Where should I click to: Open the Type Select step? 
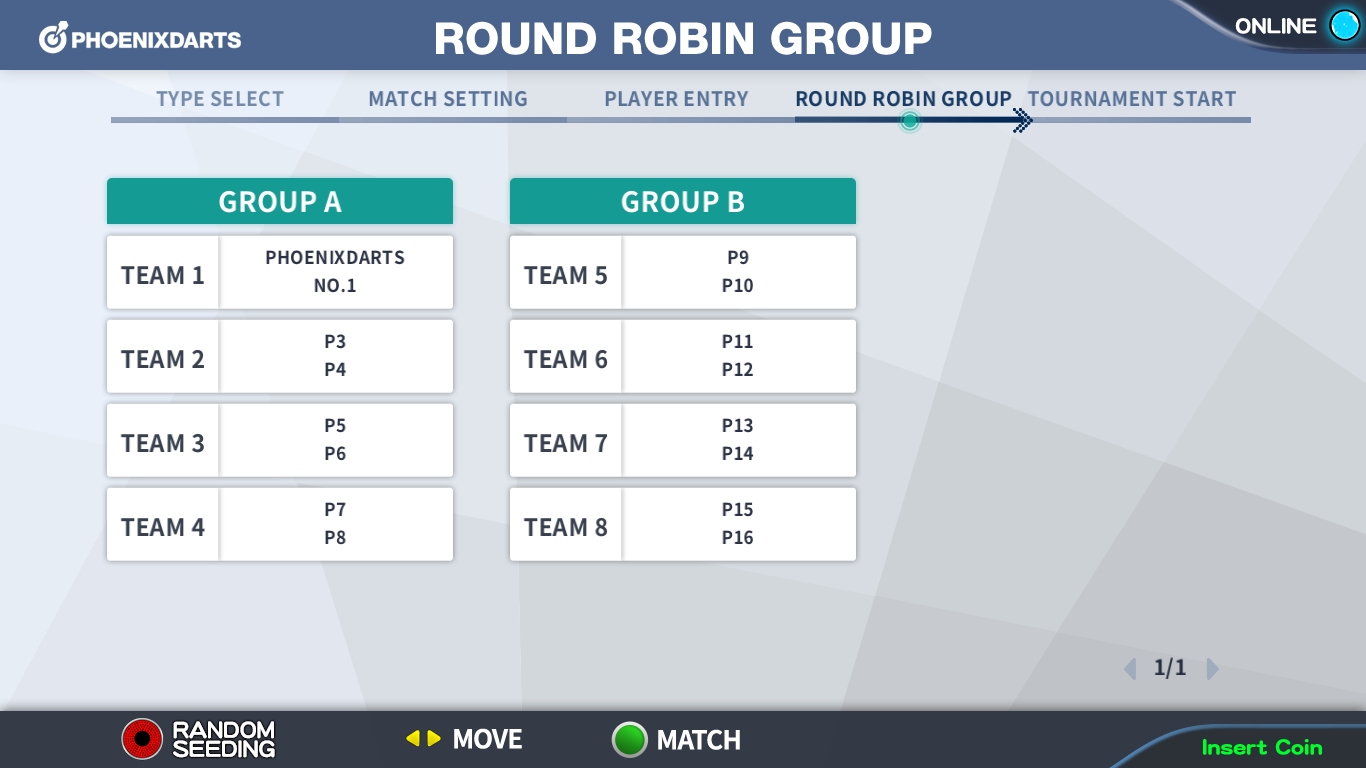coord(220,99)
